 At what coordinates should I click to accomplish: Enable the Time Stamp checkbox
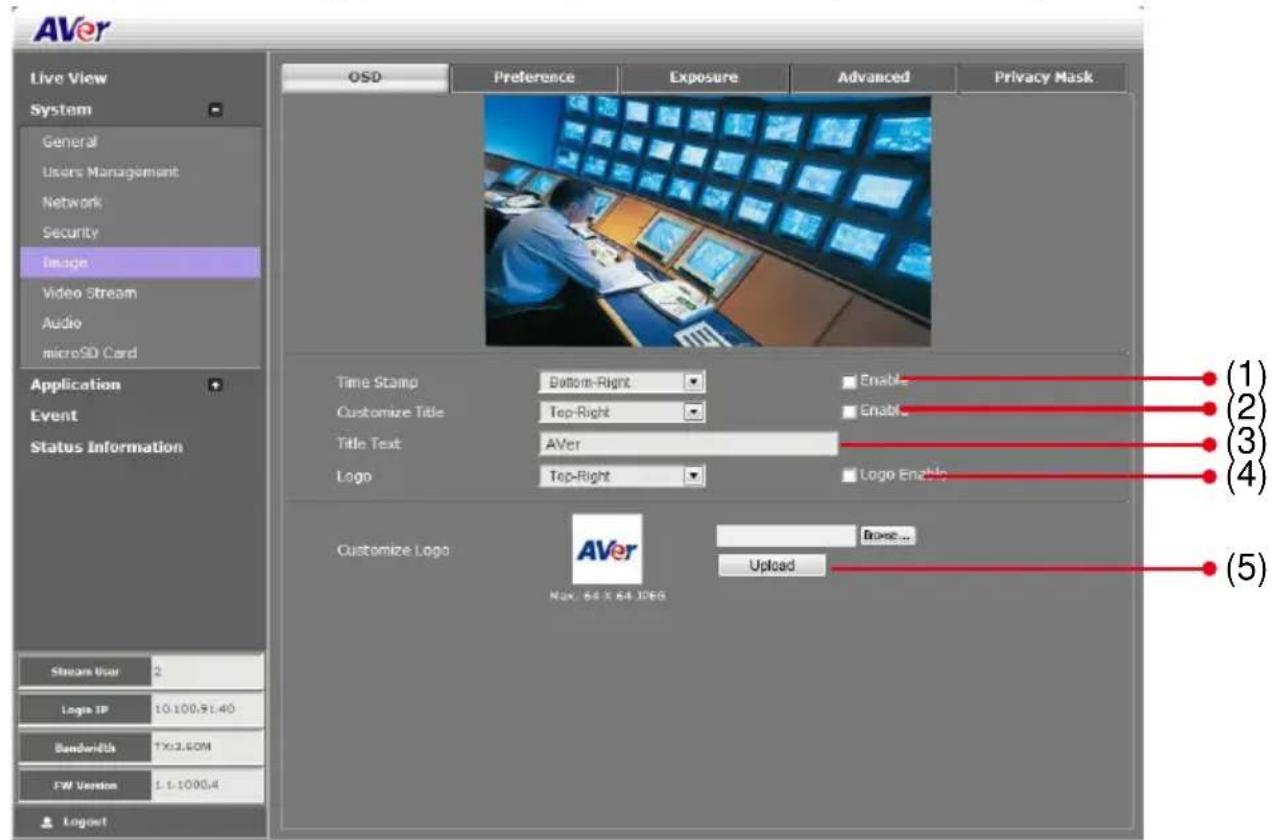click(x=849, y=381)
